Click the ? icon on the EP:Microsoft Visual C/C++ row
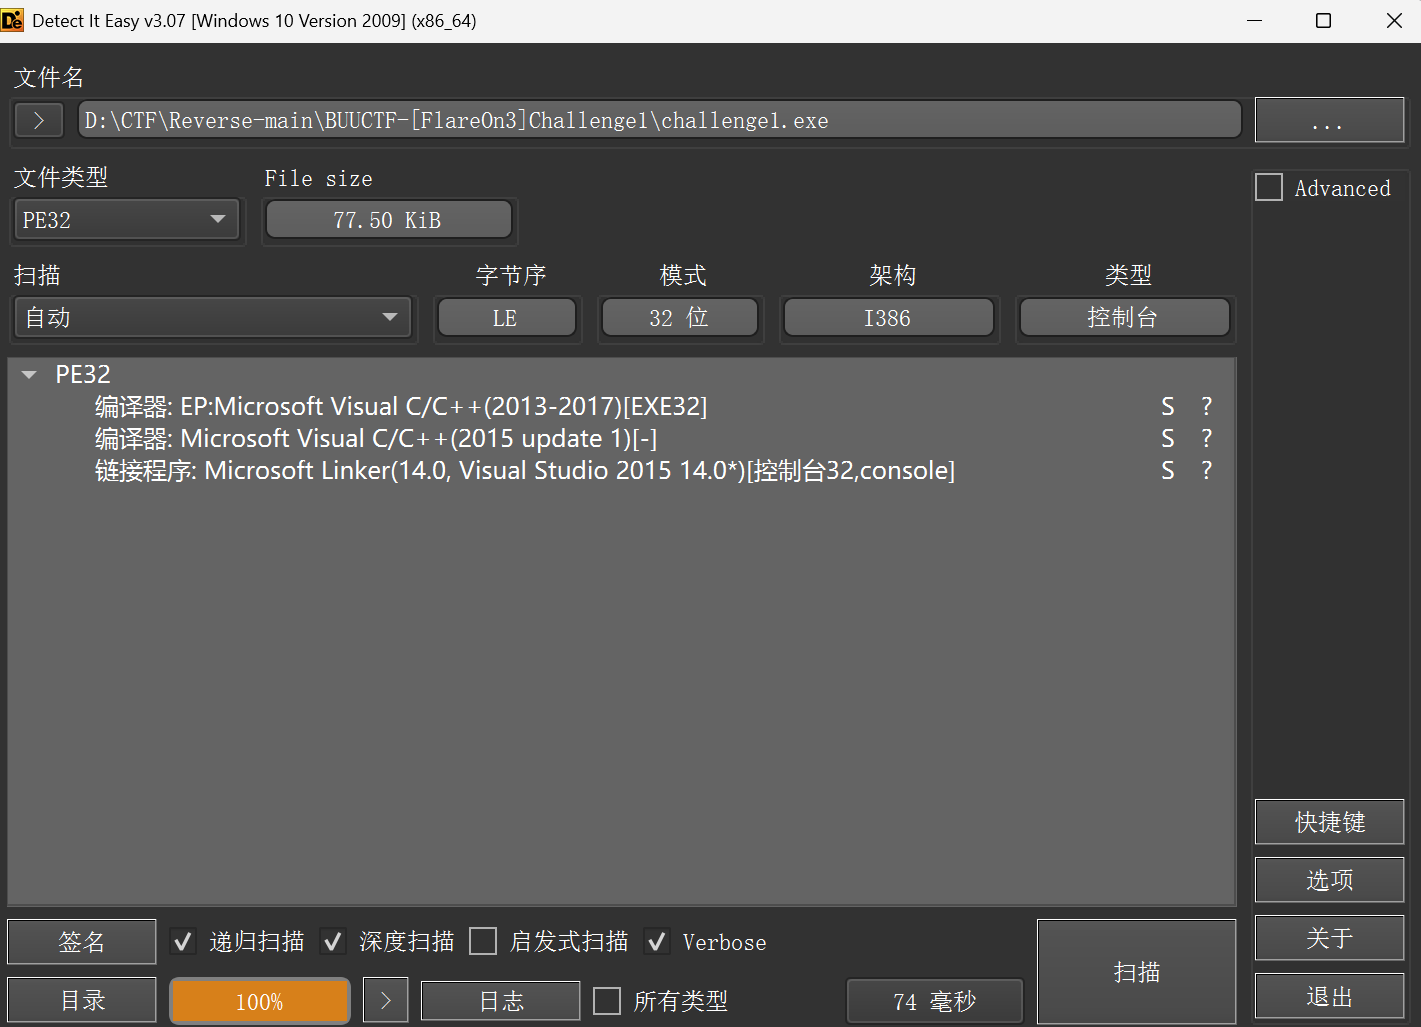This screenshot has width=1421, height=1027. (1206, 406)
